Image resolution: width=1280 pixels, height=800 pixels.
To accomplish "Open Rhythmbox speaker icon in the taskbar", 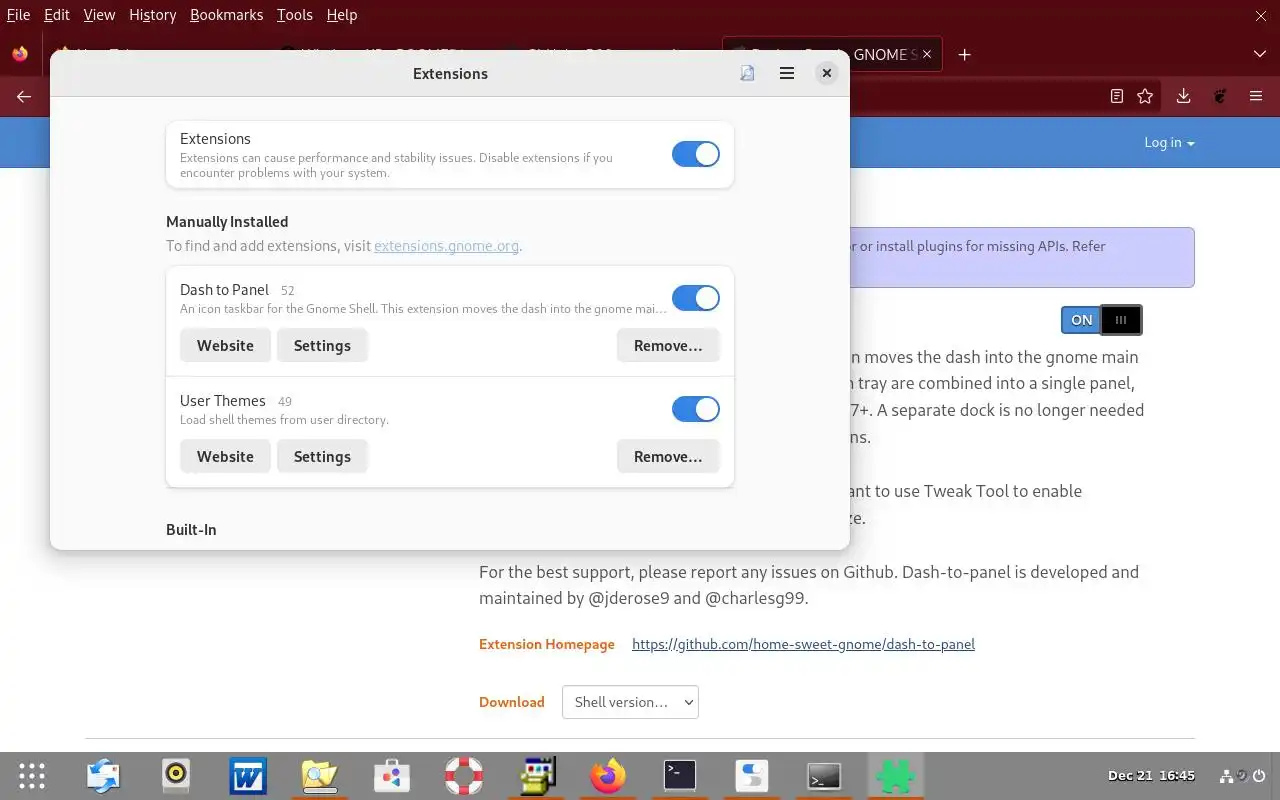I will [x=176, y=776].
